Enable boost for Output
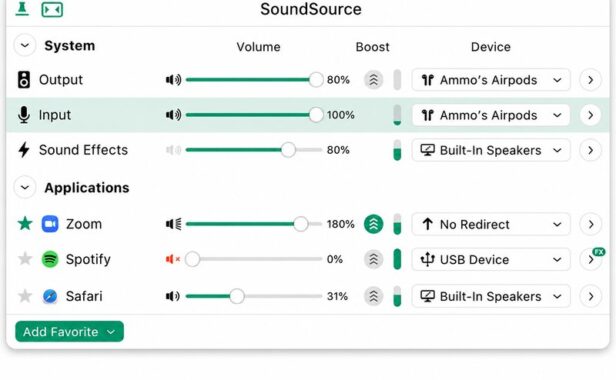Screen dimensions: 616x380 [374, 80]
